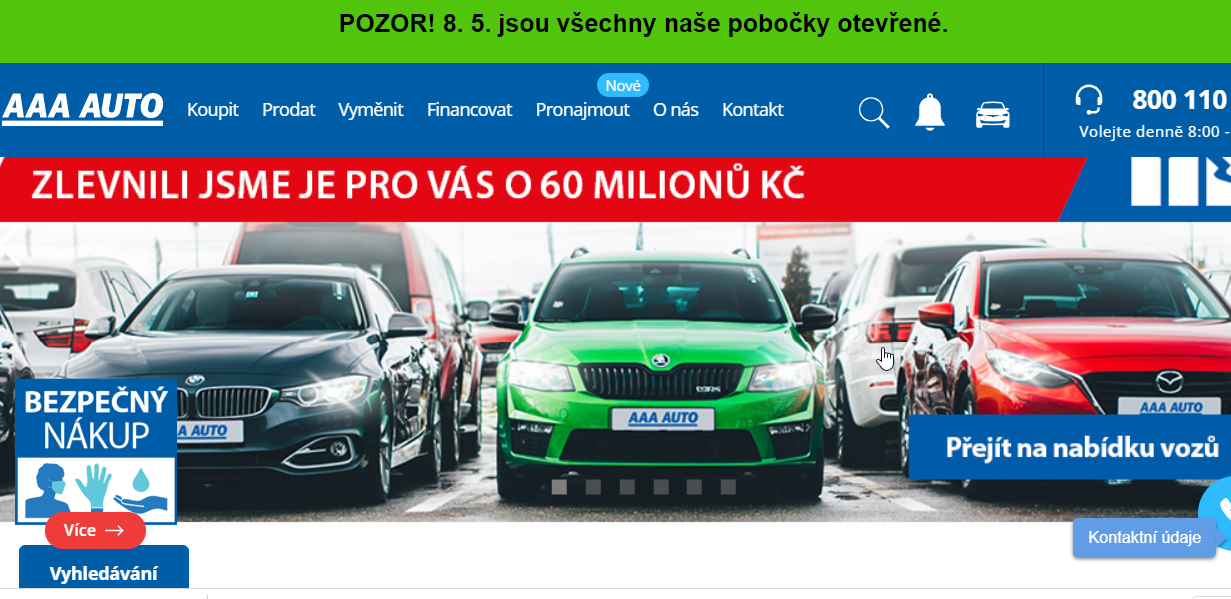The height and width of the screenshot is (599, 1231).
Task: Open the Koupit menu
Action: tap(213, 110)
